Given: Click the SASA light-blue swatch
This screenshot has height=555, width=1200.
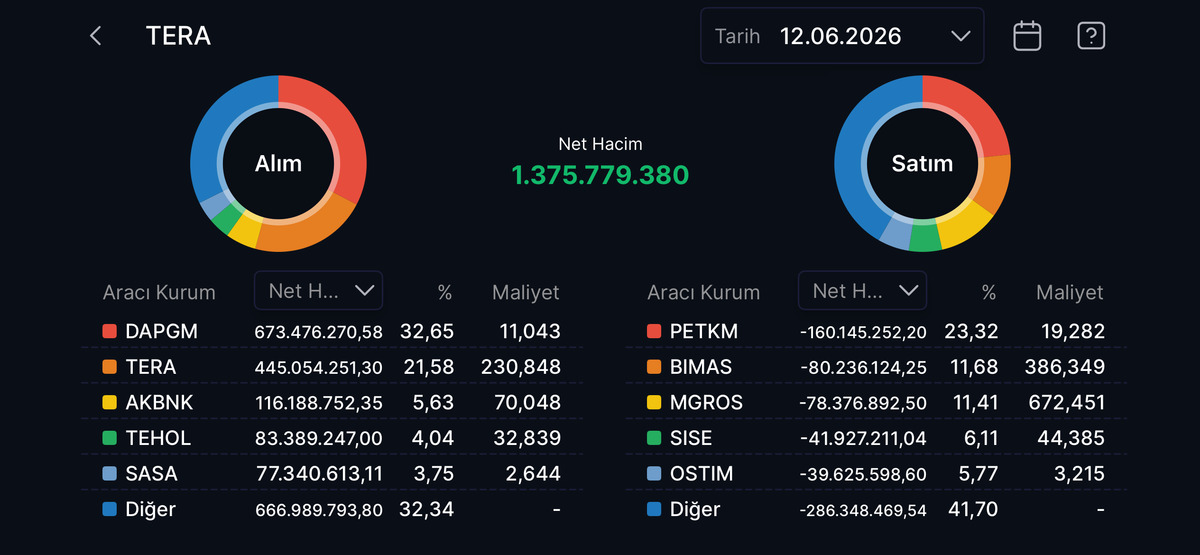Looking at the screenshot, I should point(109,474).
